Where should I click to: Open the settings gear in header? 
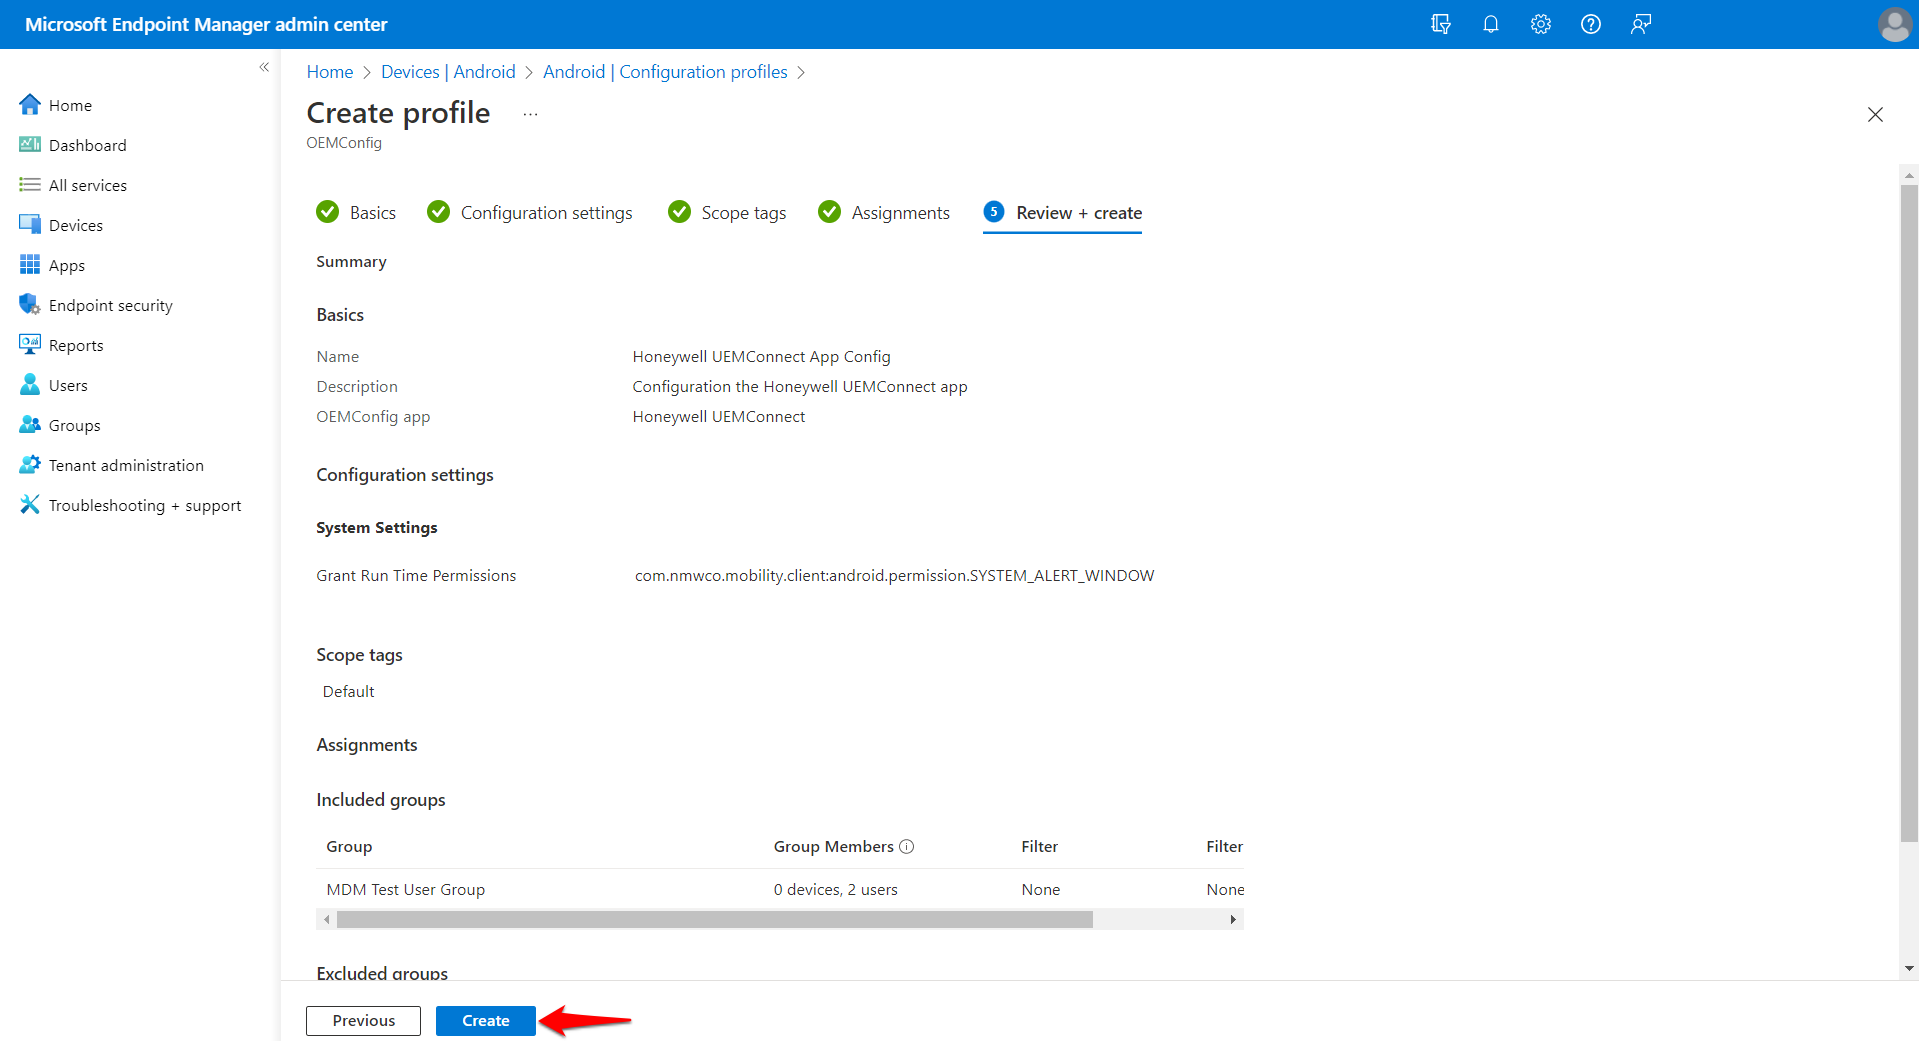tap(1540, 24)
